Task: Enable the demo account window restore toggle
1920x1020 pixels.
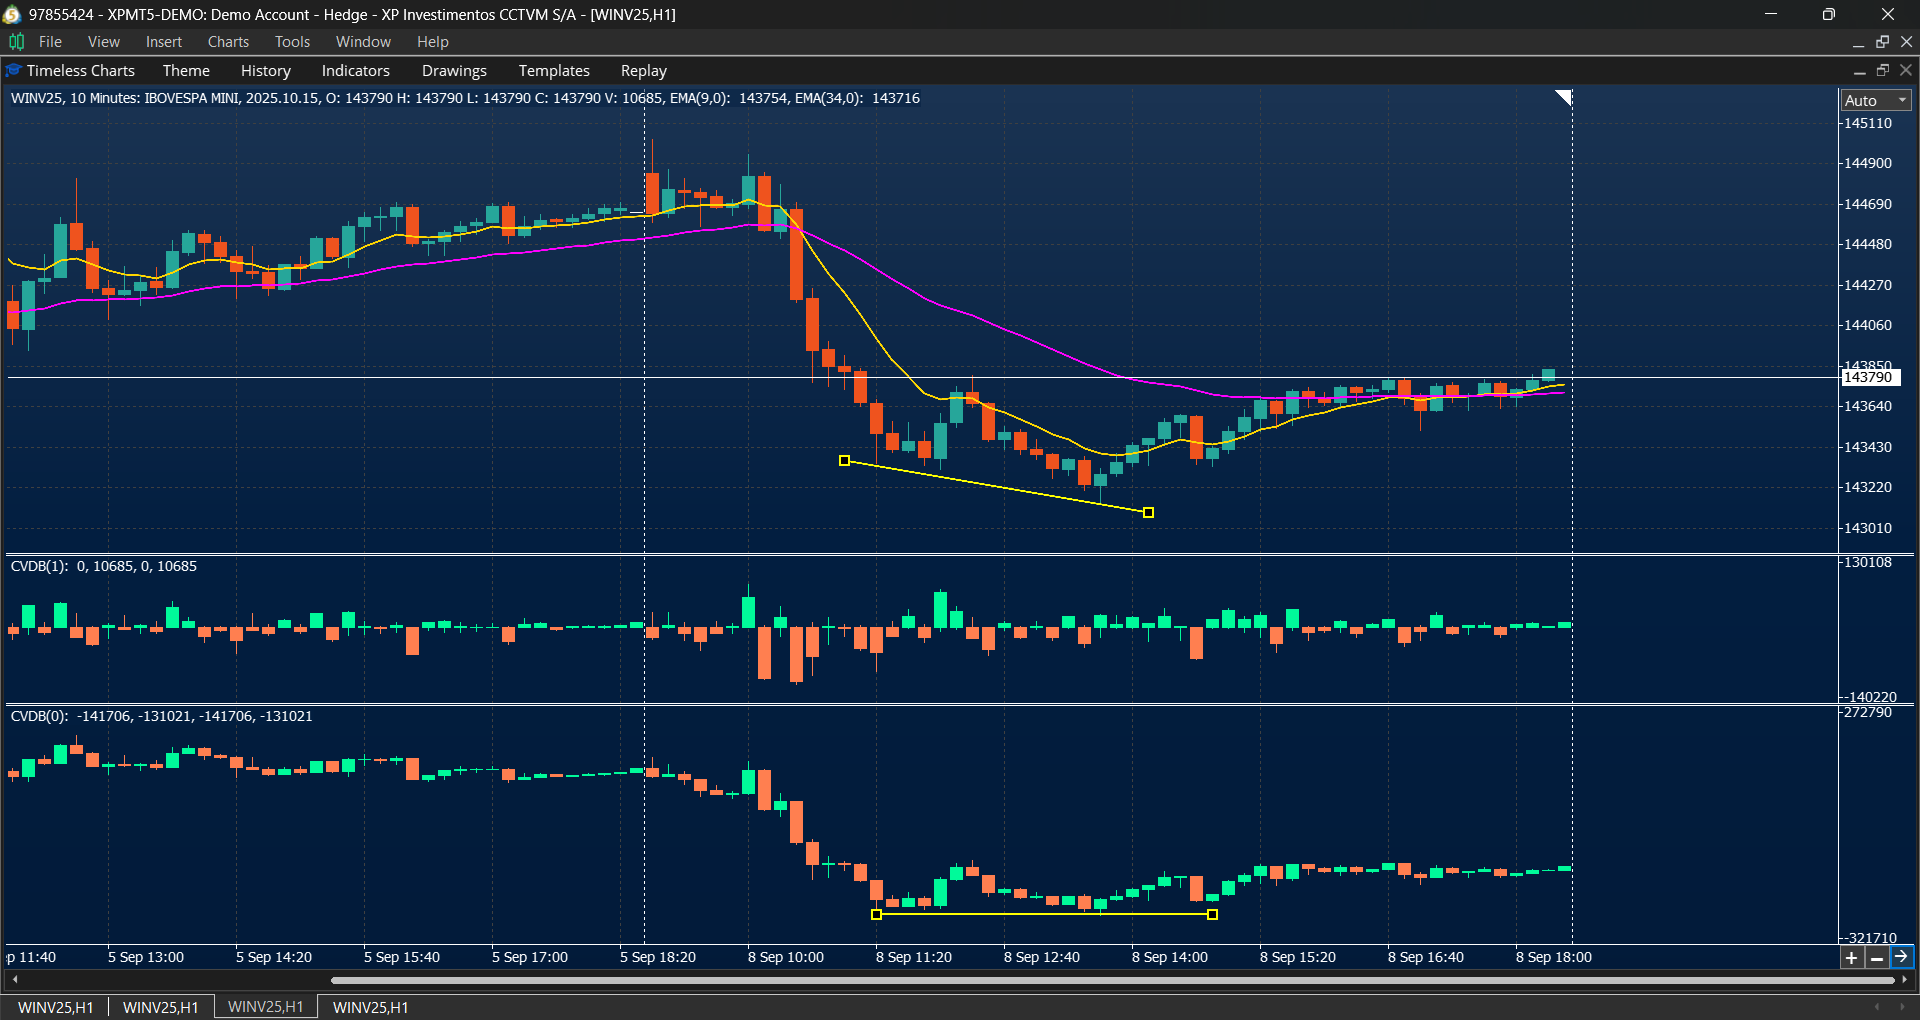Action: (x=1828, y=14)
